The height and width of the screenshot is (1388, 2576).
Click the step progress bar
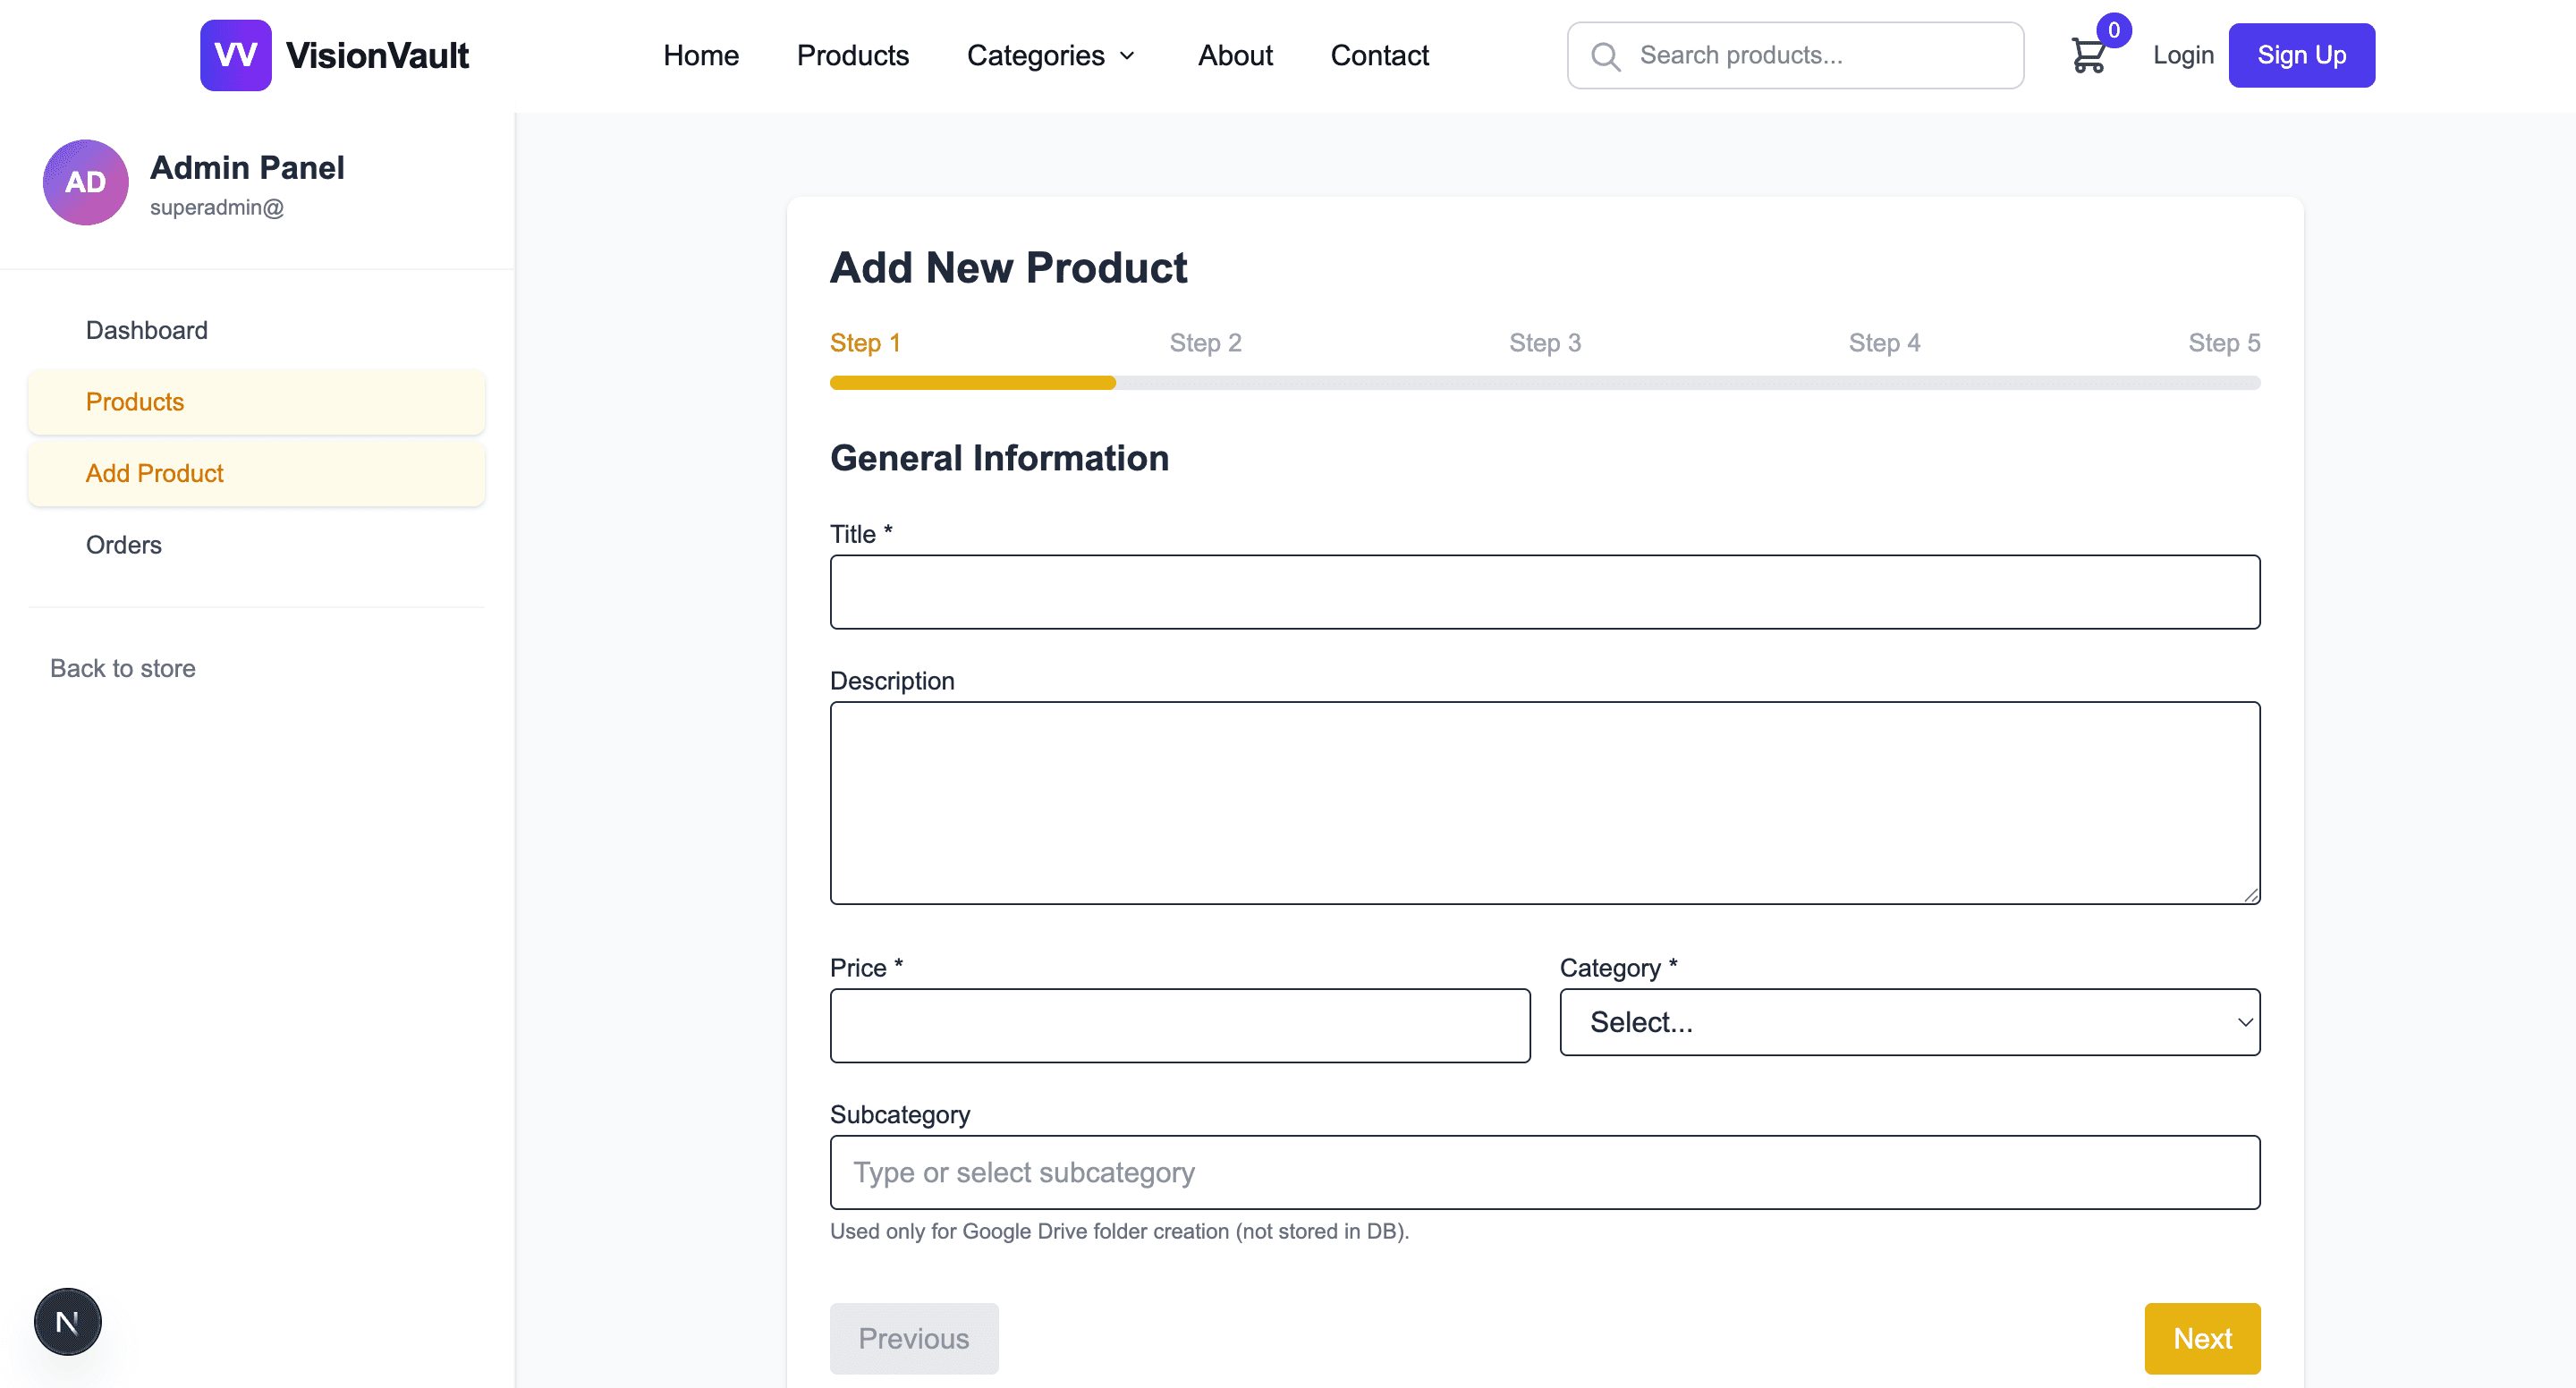pyautogui.click(x=1544, y=383)
